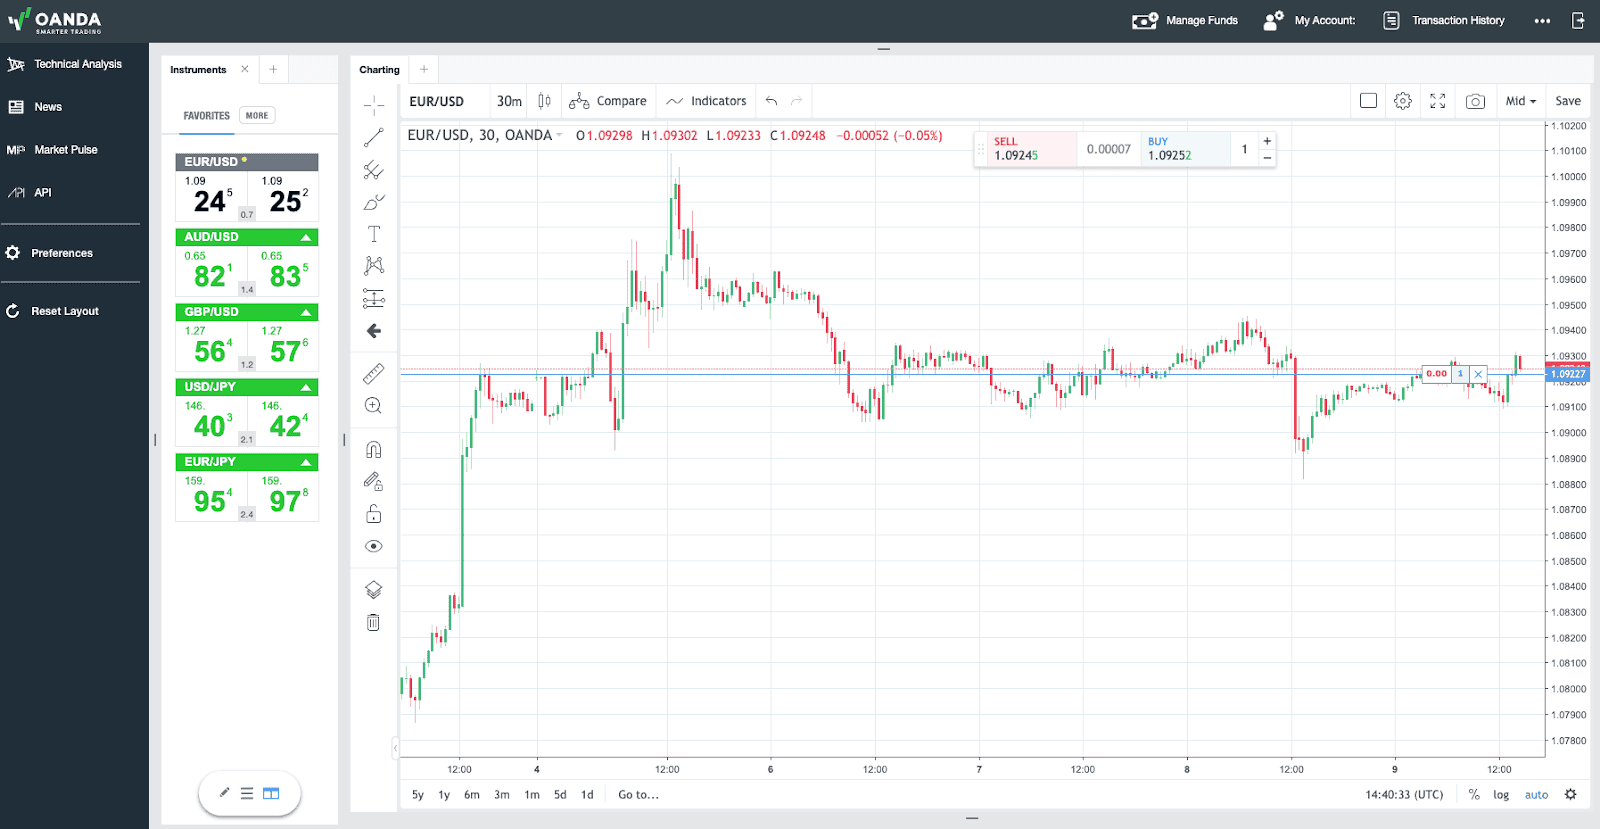The image size is (1600, 829).
Task: Open the Mid price type dropdown
Action: pos(1520,101)
